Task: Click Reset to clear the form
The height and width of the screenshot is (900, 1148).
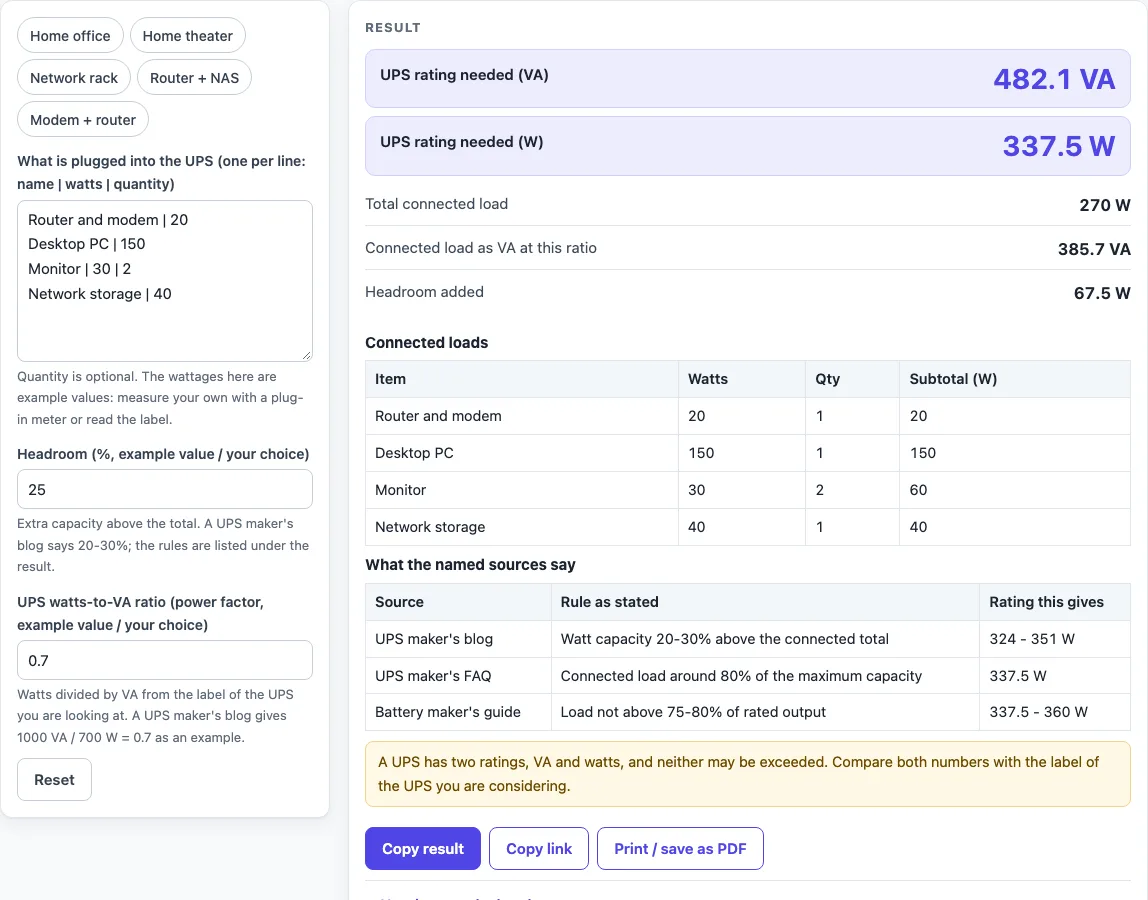Action: pyautogui.click(x=54, y=780)
